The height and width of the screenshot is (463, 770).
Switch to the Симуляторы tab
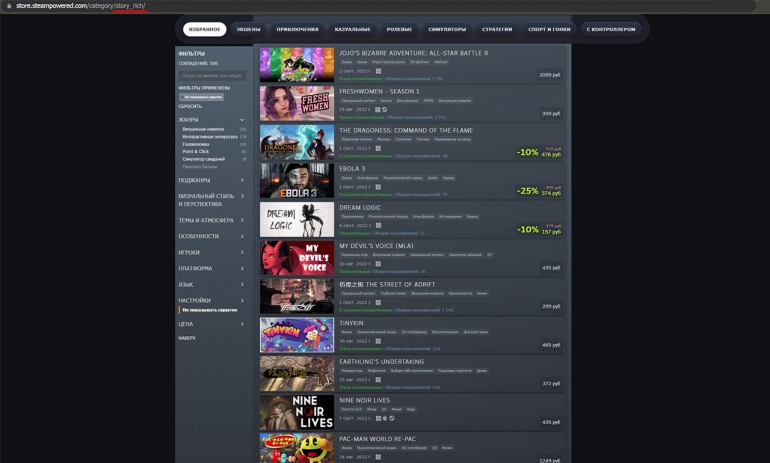(x=447, y=29)
